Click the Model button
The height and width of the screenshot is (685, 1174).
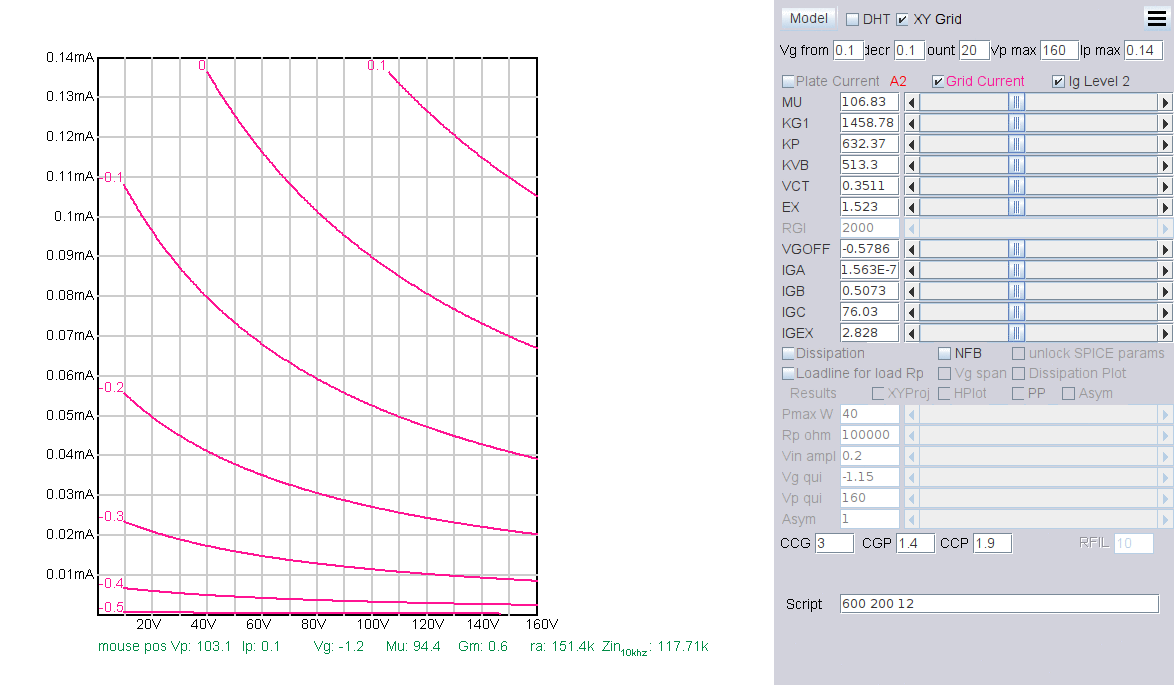tap(808, 18)
